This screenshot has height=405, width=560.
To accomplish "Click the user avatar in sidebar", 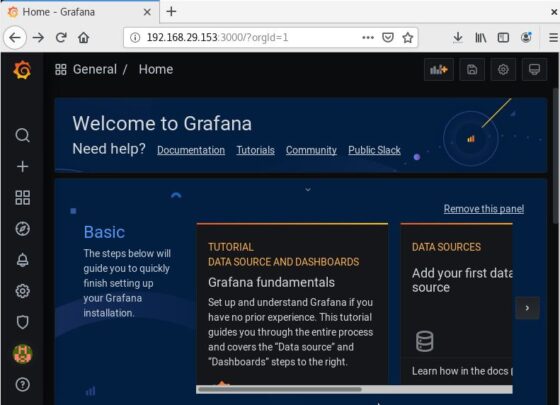I will coord(22,354).
